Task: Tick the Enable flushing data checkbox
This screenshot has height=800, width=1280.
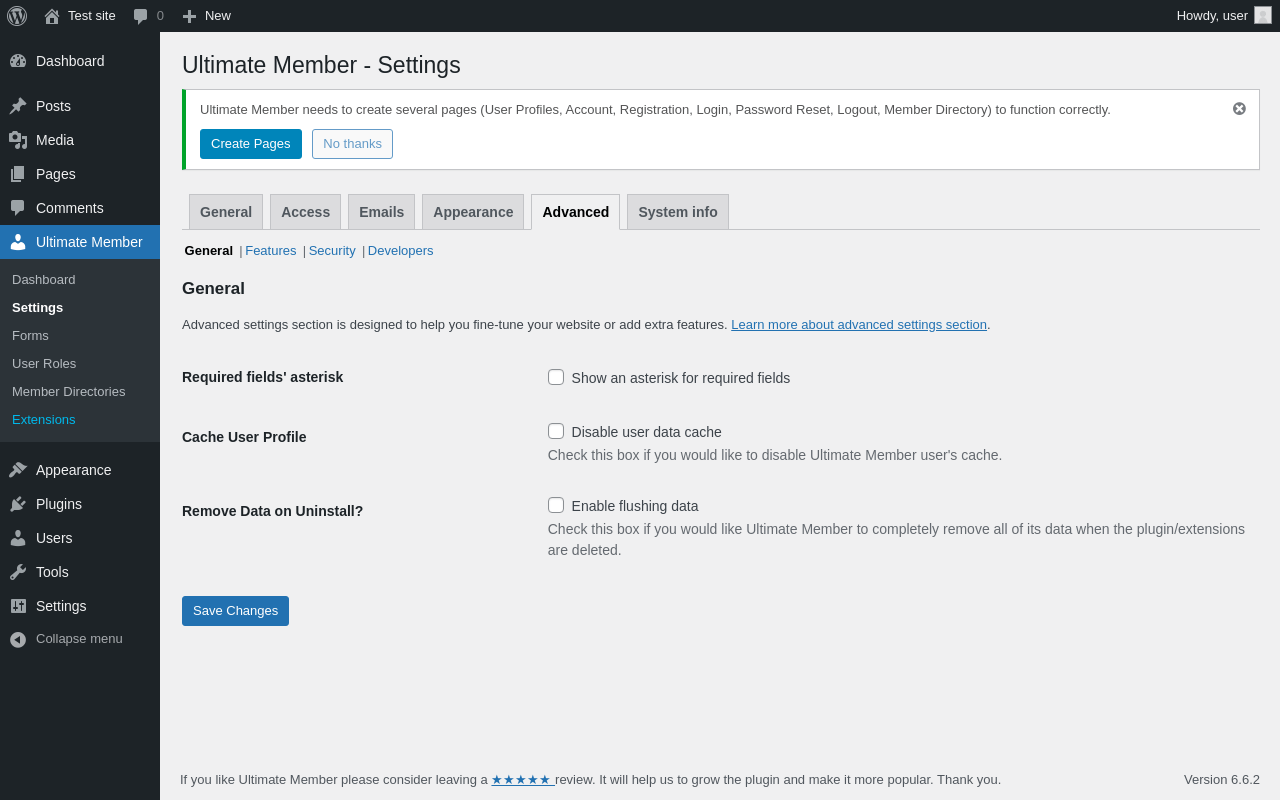Action: pyautogui.click(x=556, y=505)
